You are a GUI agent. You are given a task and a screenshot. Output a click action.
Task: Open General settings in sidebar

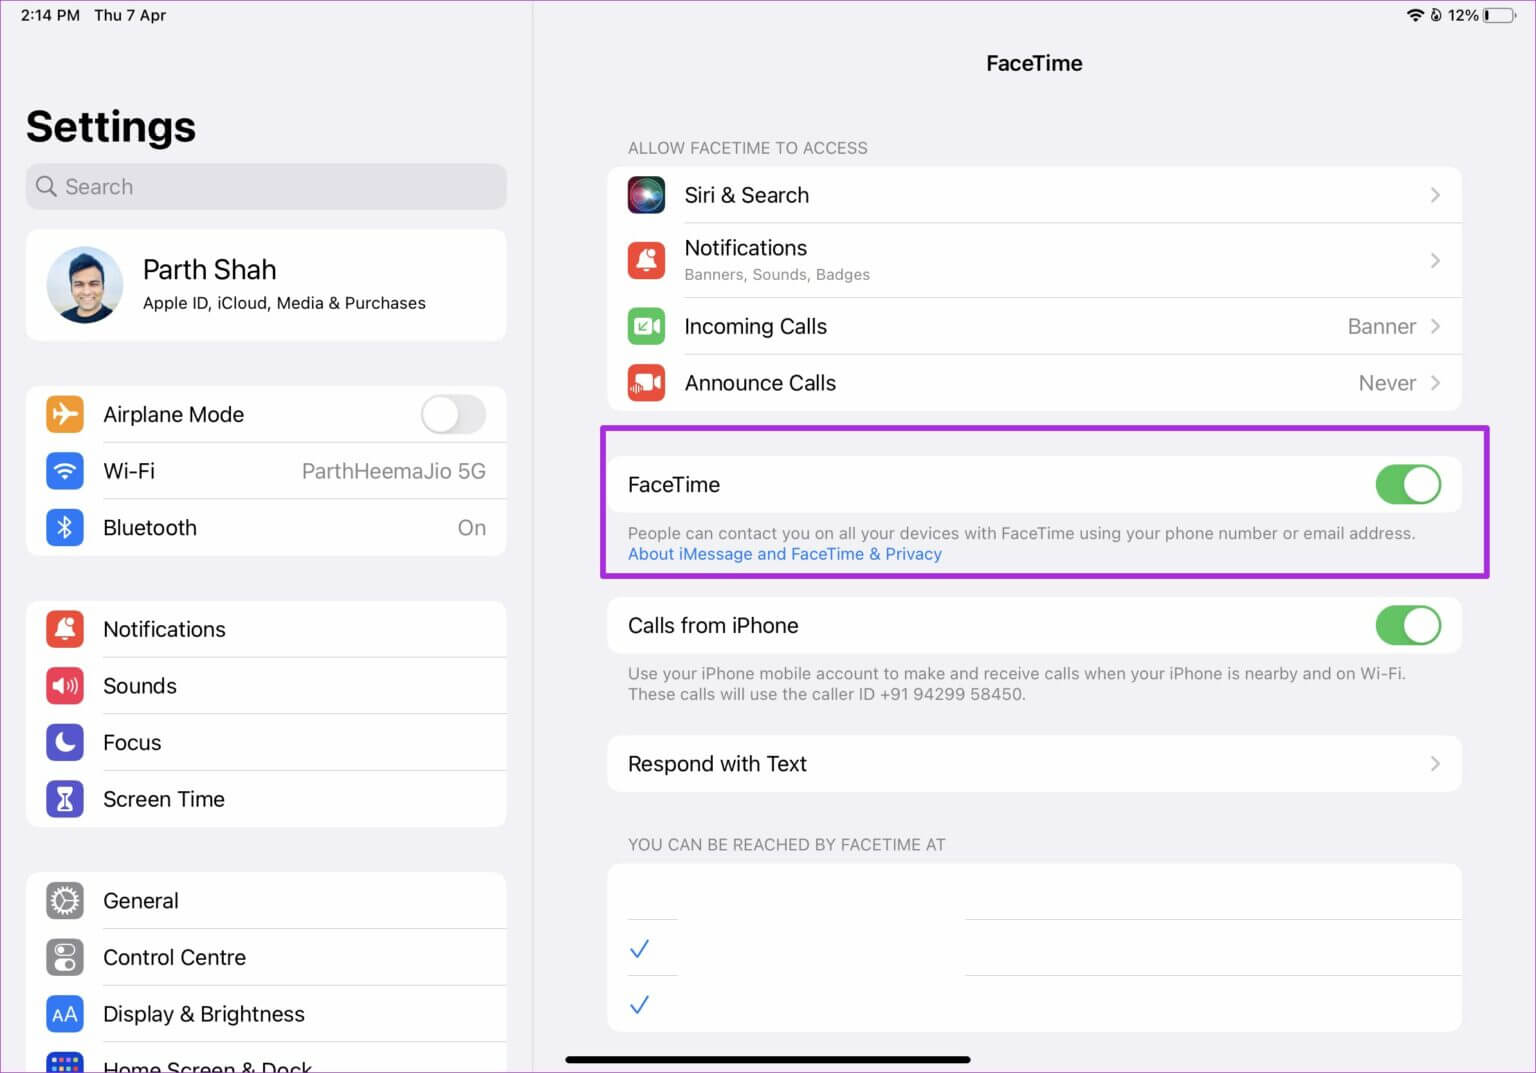click(x=141, y=901)
